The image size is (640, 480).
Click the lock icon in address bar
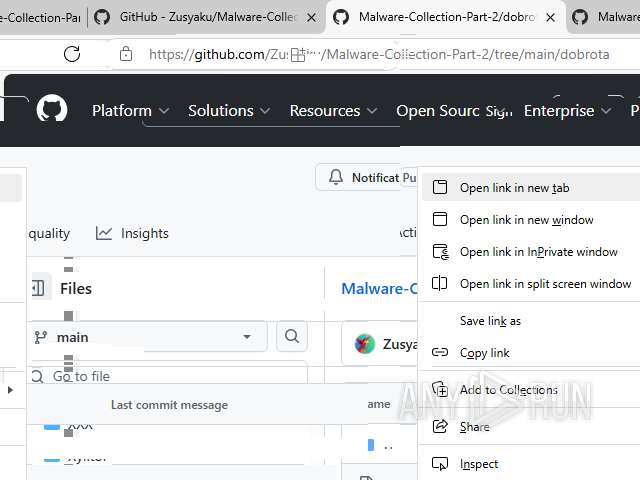tap(126, 54)
